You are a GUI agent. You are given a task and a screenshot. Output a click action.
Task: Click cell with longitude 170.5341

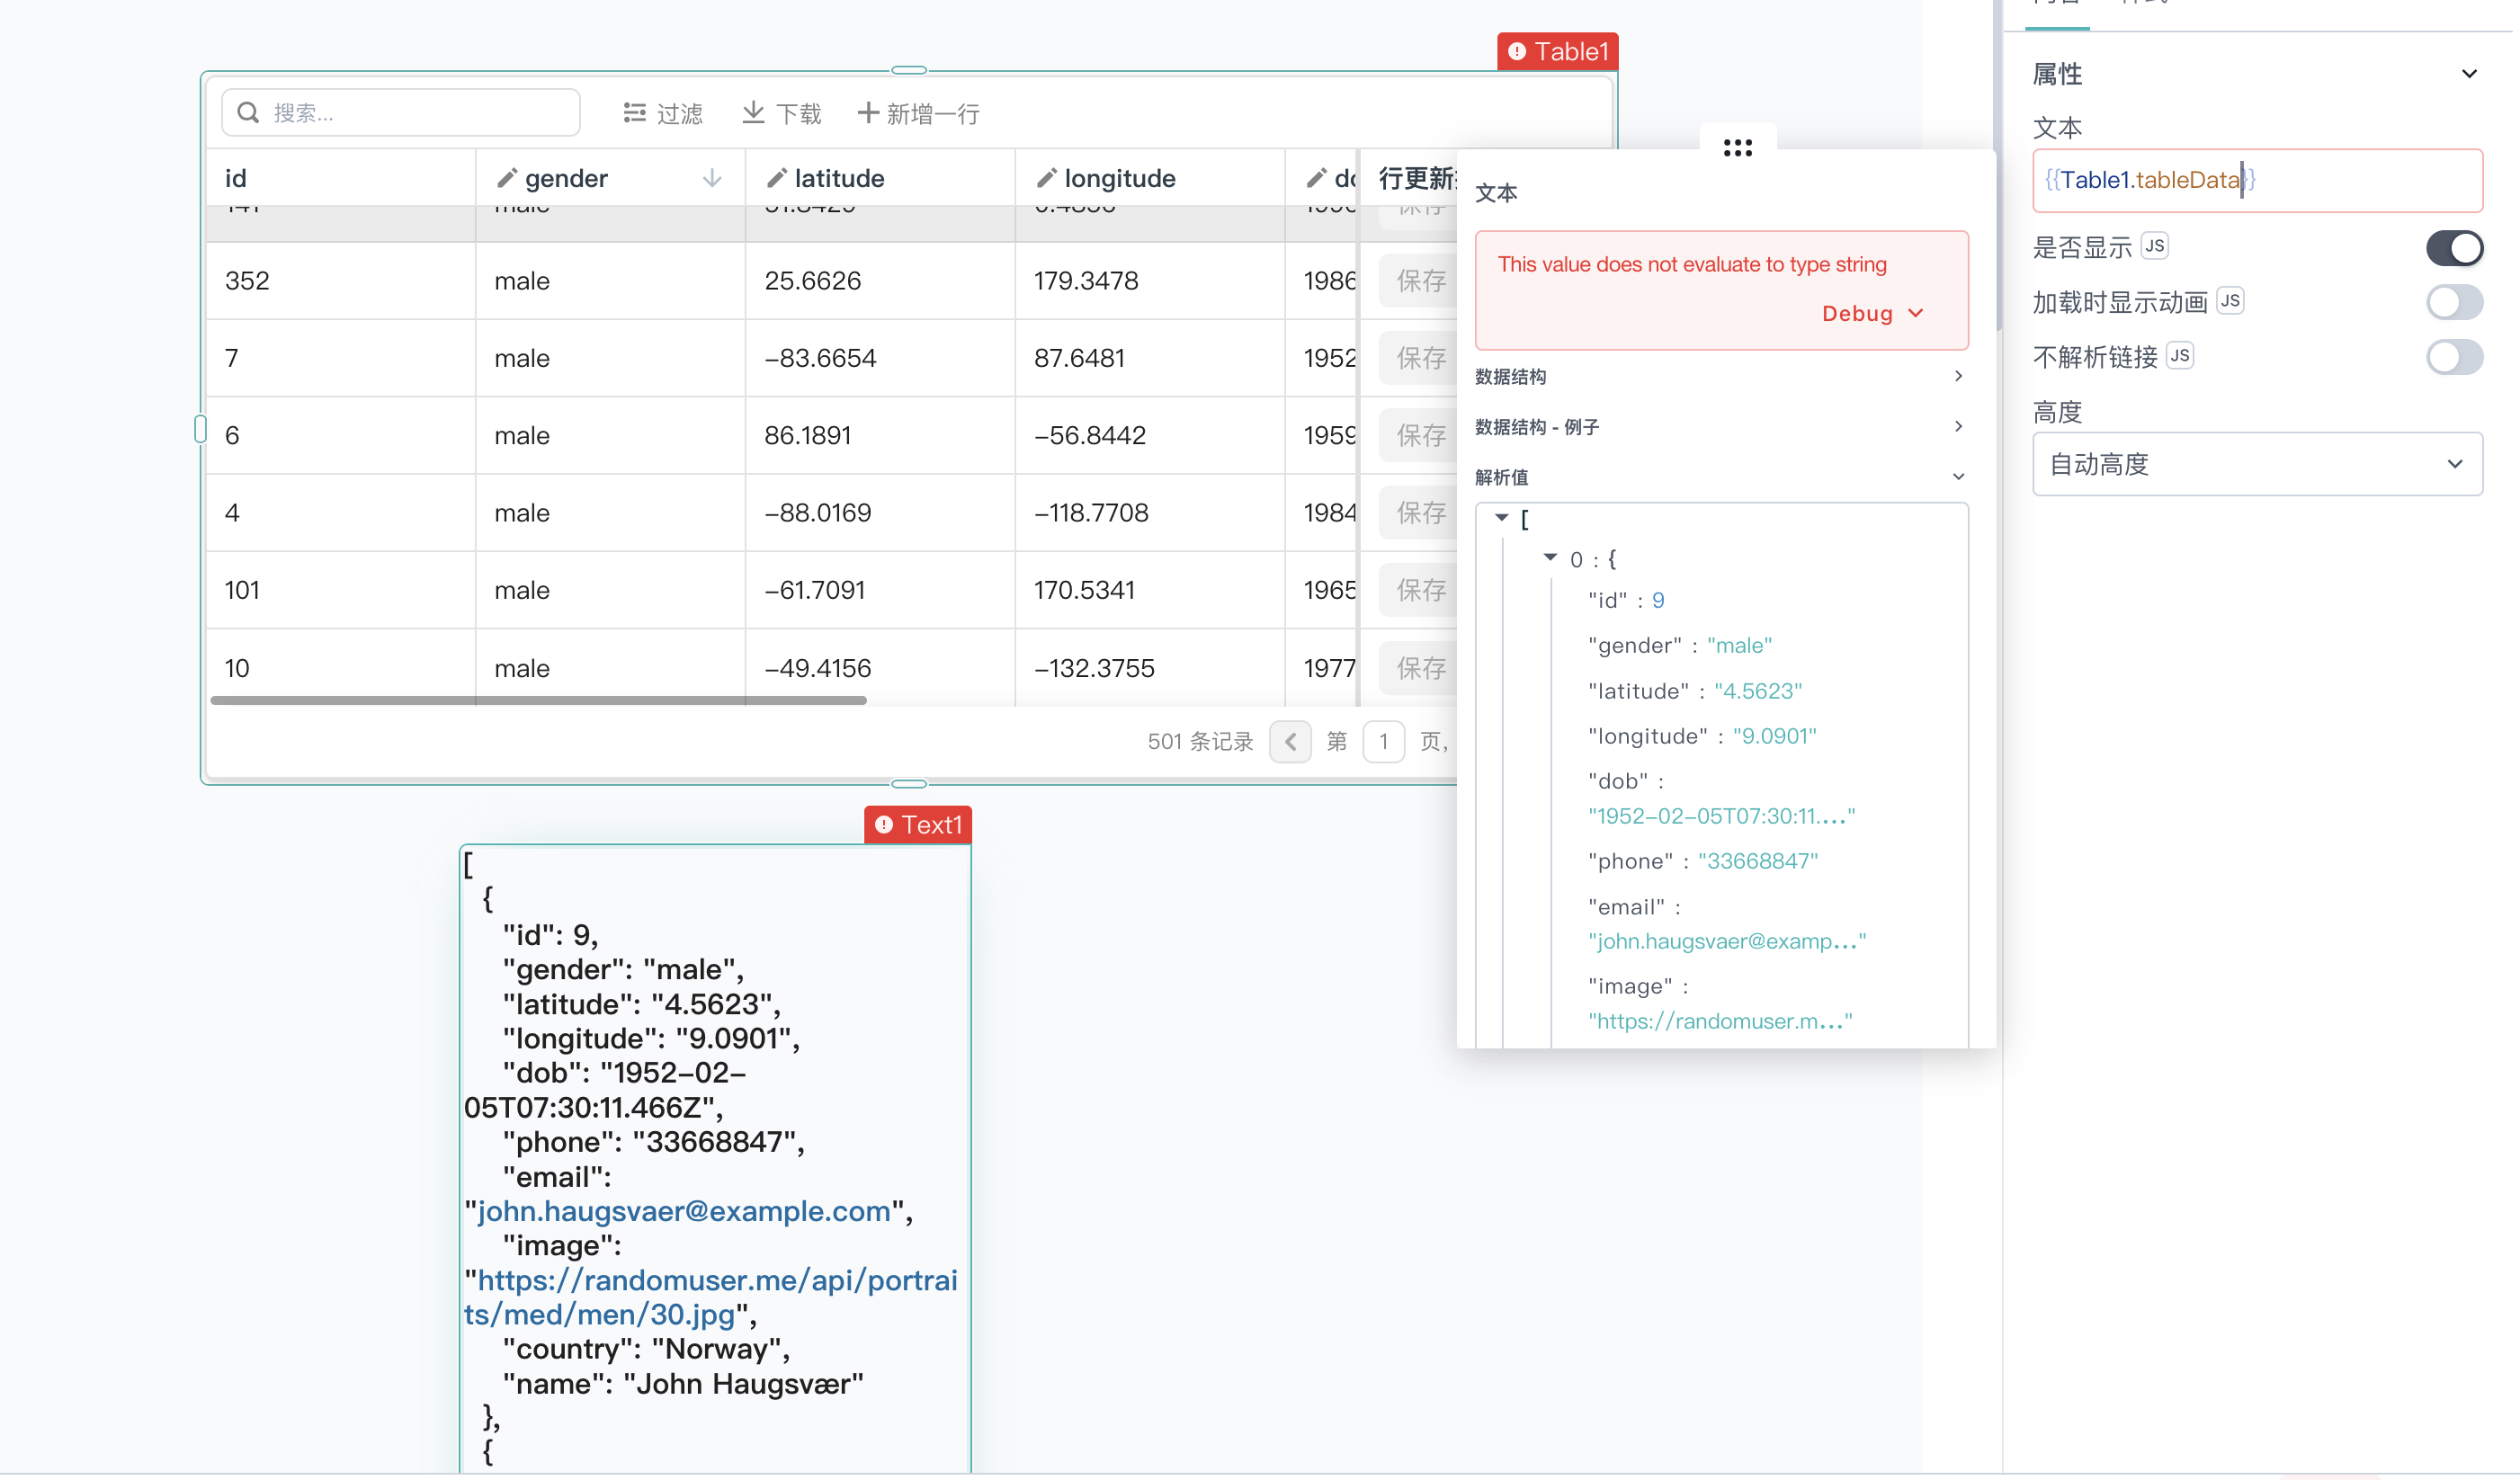coord(1149,590)
